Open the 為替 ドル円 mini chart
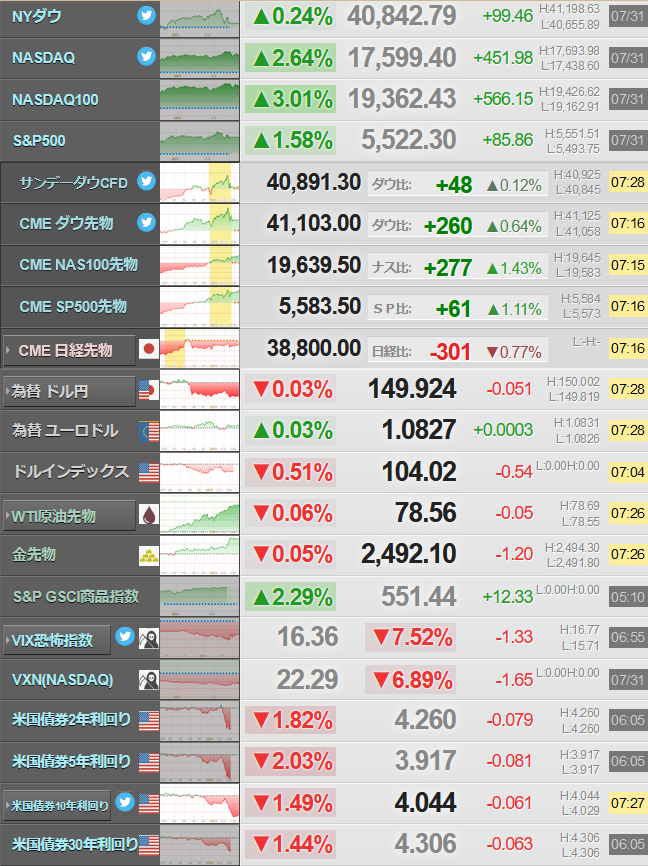This screenshot has width=648, height=866. pos(199,389)
